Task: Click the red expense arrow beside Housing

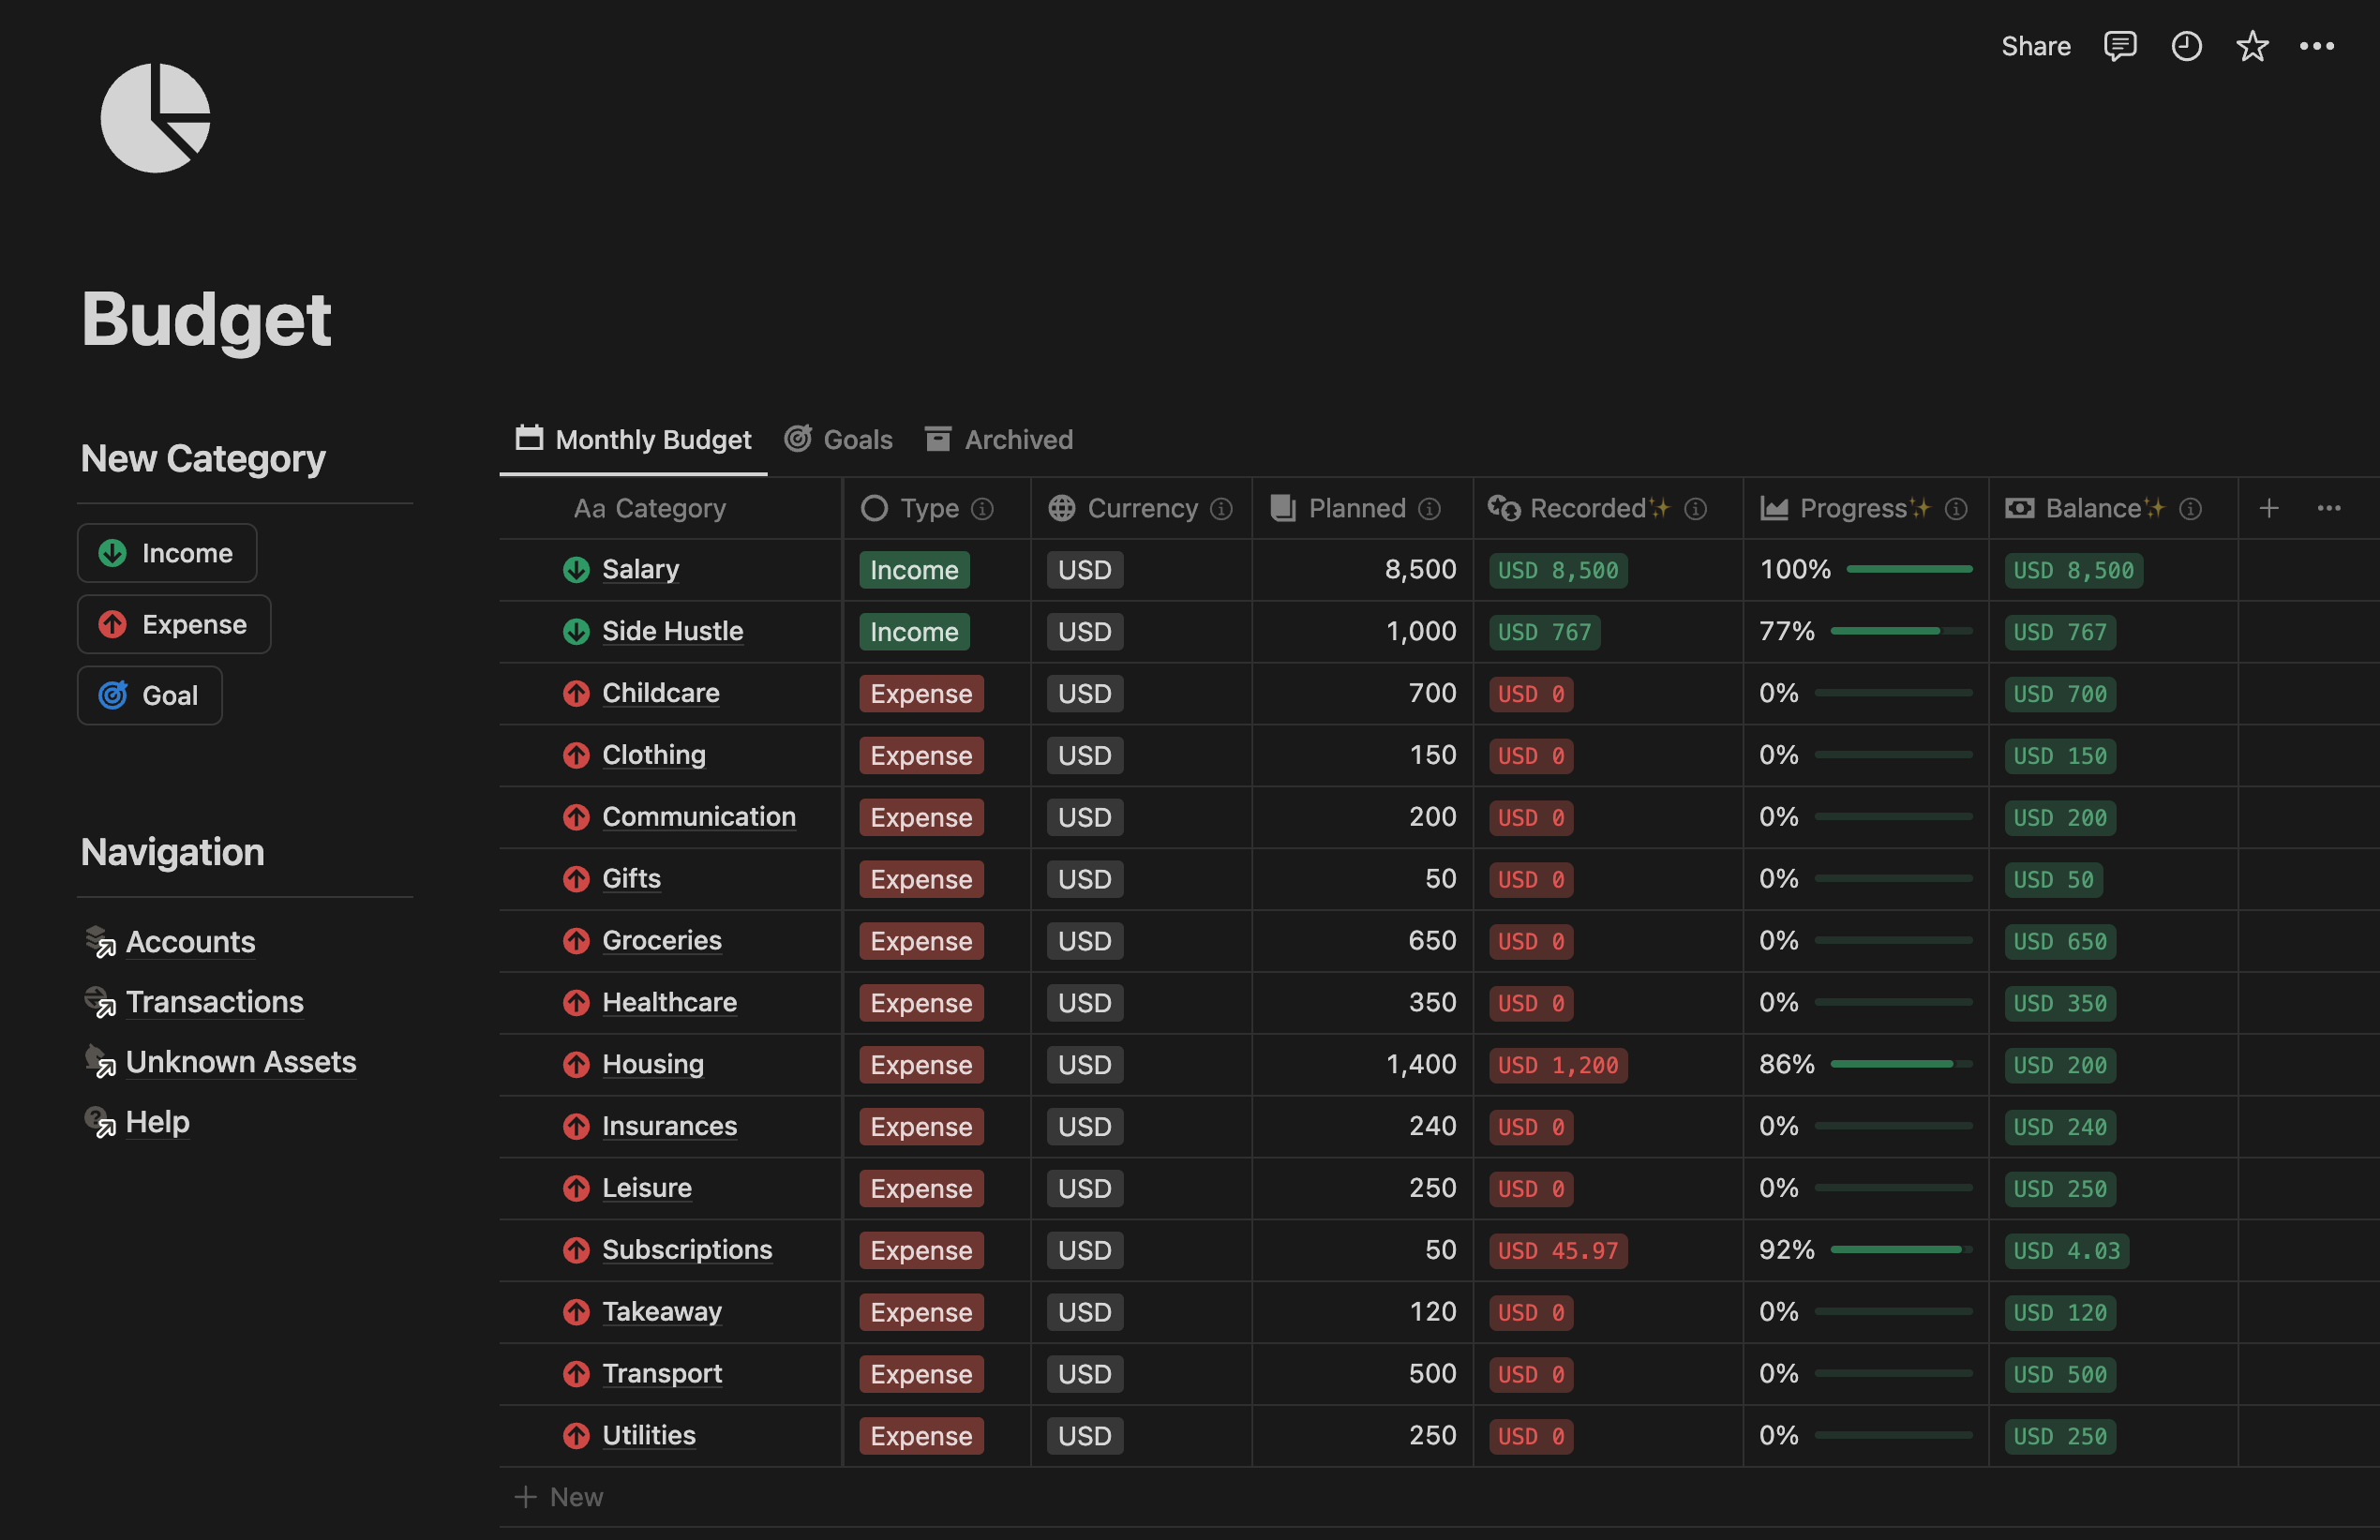Action: (576, 1065)
